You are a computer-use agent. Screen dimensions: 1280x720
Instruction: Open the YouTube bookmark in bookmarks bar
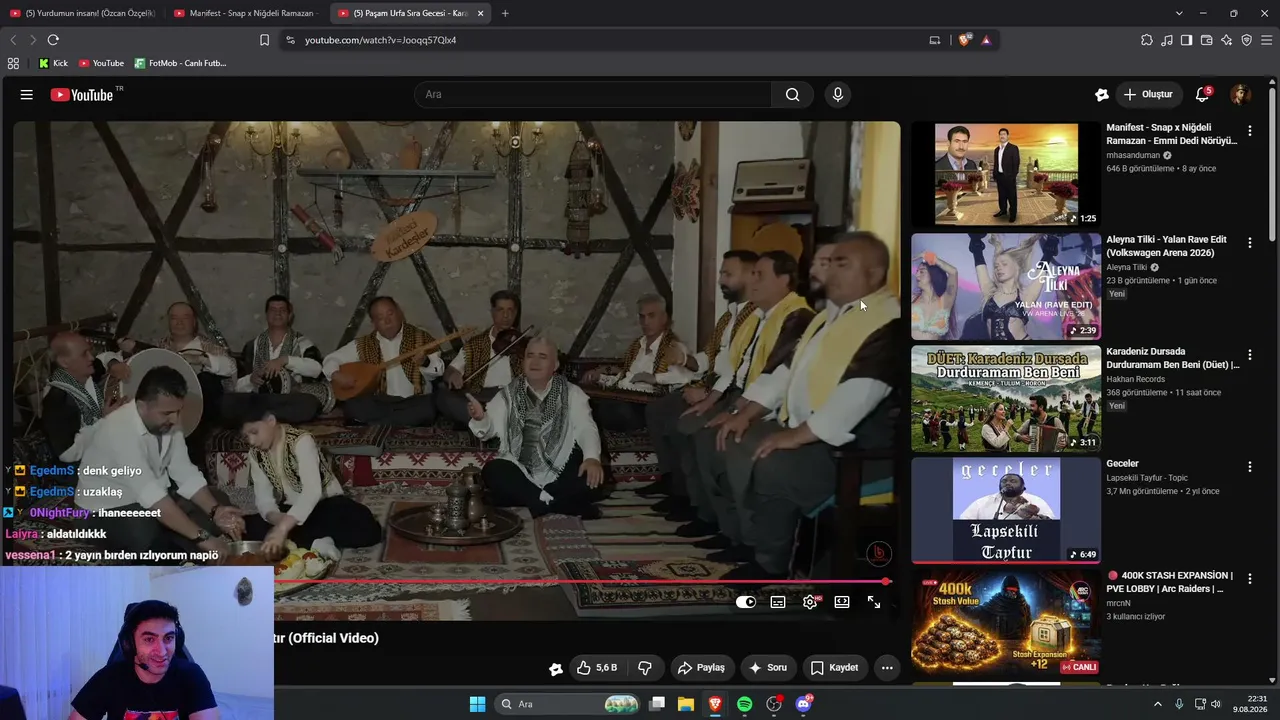(101, 63)
